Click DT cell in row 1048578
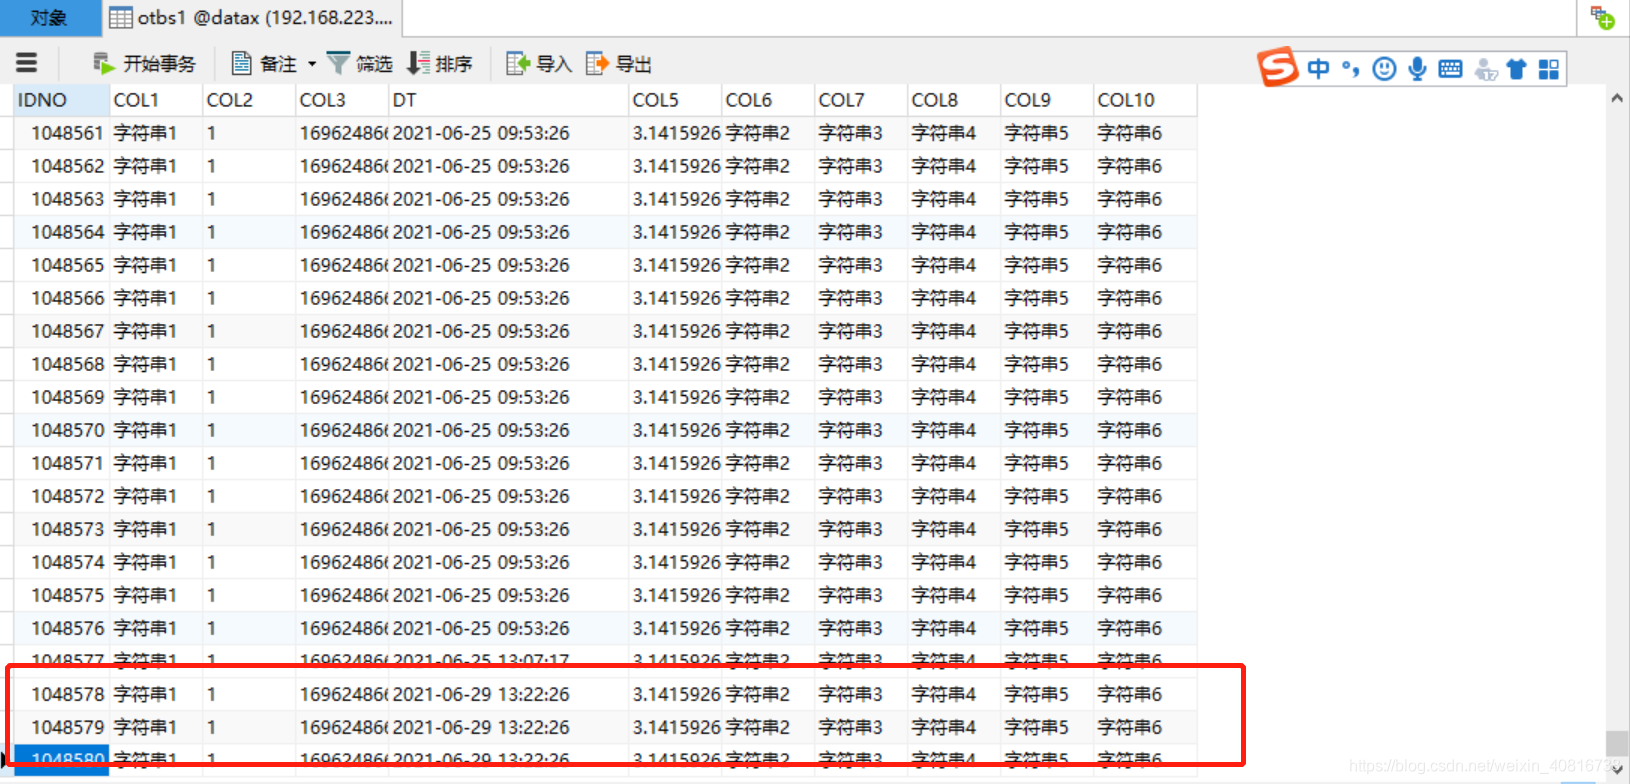This screenshot has height=784, width=1630. [508, 694]
